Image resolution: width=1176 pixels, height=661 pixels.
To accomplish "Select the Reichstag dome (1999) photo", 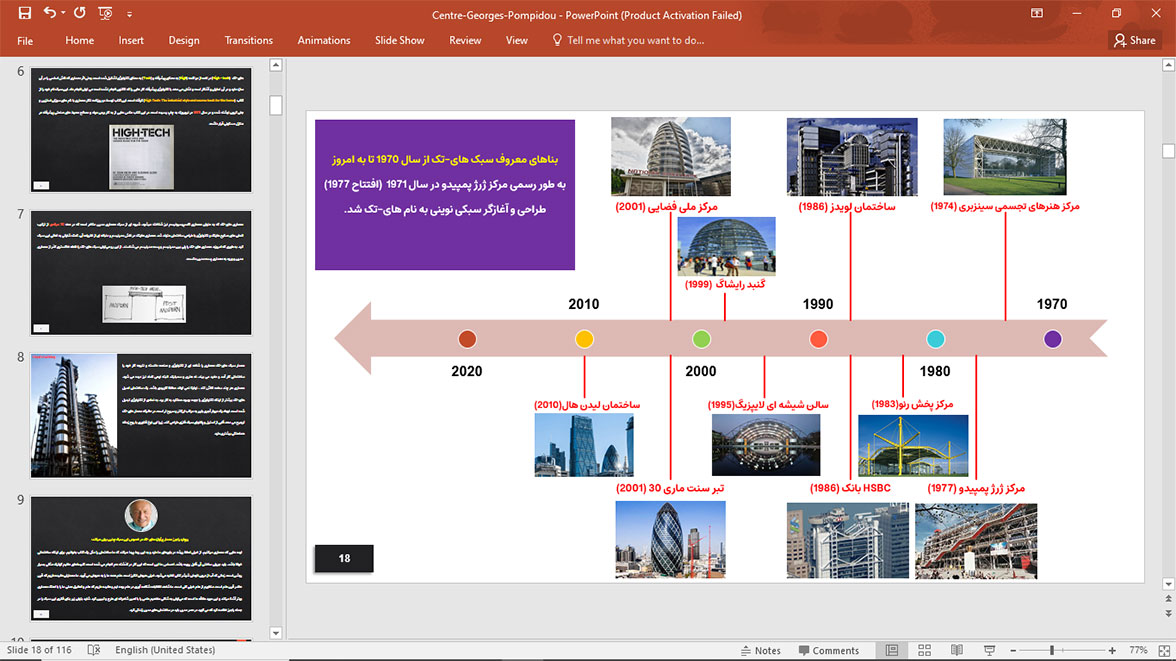I will tap(726, 247).
